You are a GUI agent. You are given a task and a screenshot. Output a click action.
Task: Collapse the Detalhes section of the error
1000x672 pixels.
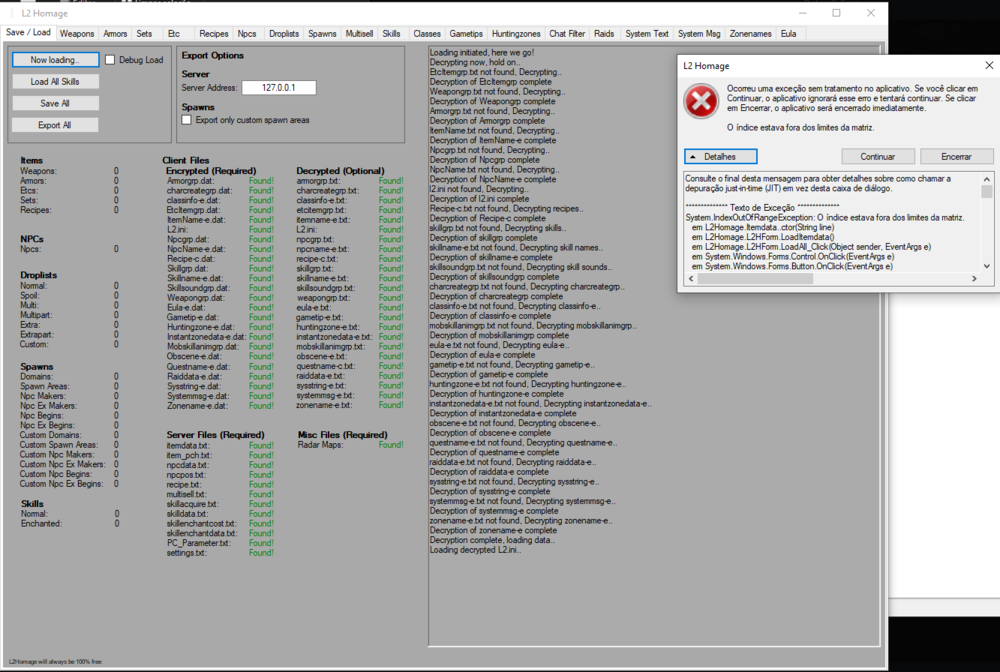click(720, 157)
